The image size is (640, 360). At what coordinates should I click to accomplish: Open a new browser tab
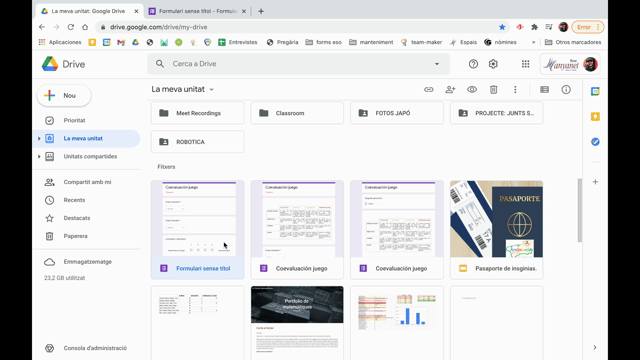click(261, 11)
